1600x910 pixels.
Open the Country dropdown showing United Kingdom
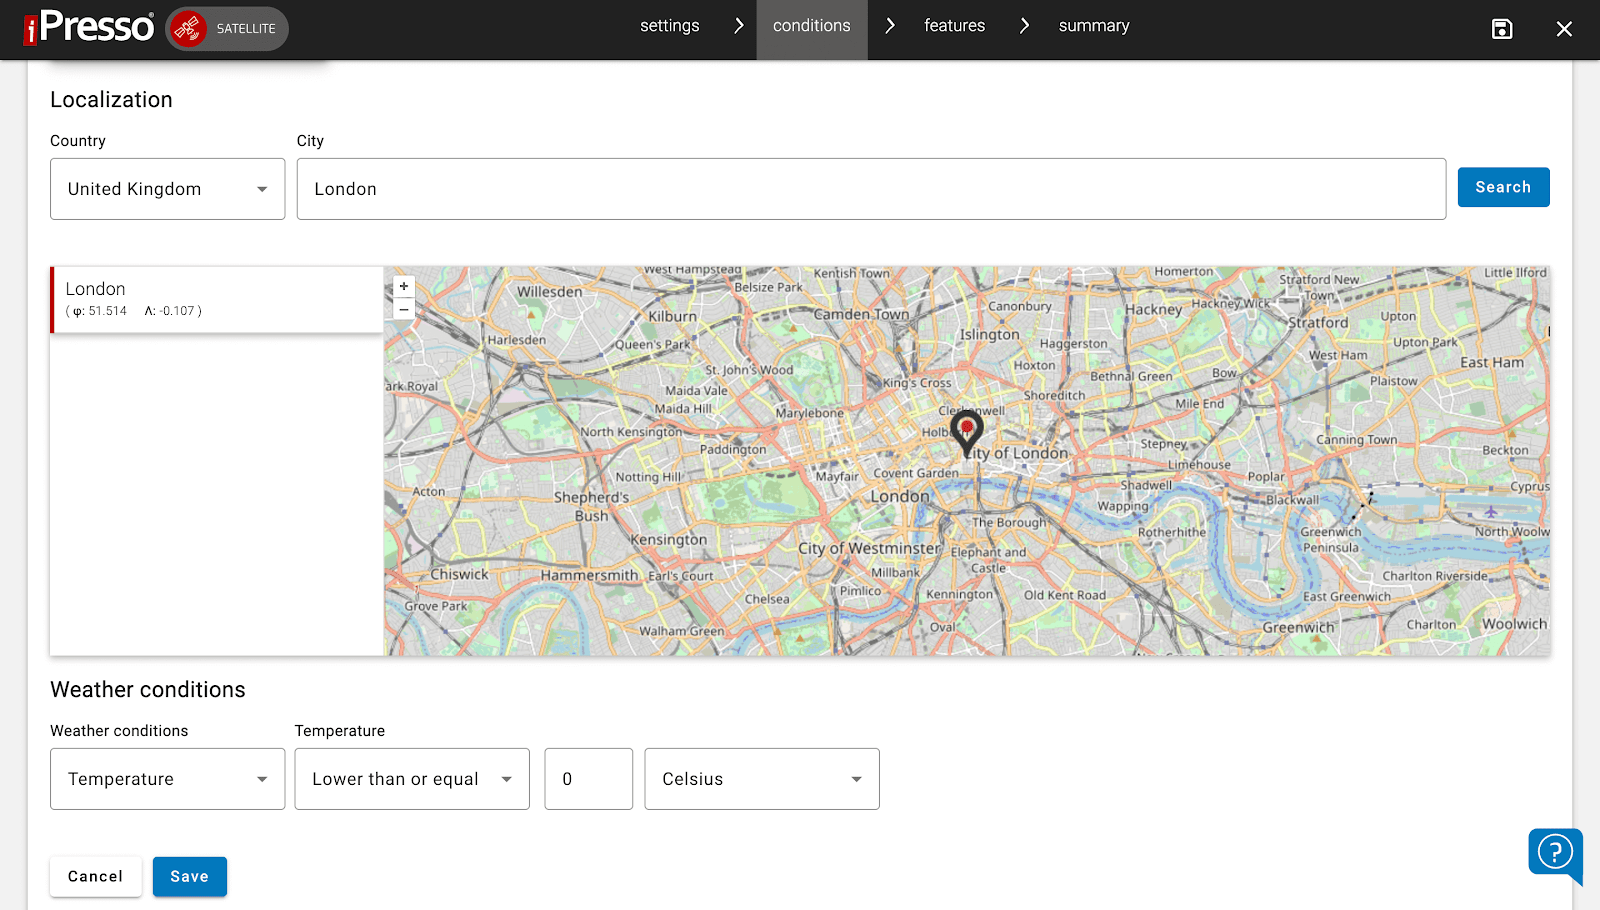click(167, 189)
